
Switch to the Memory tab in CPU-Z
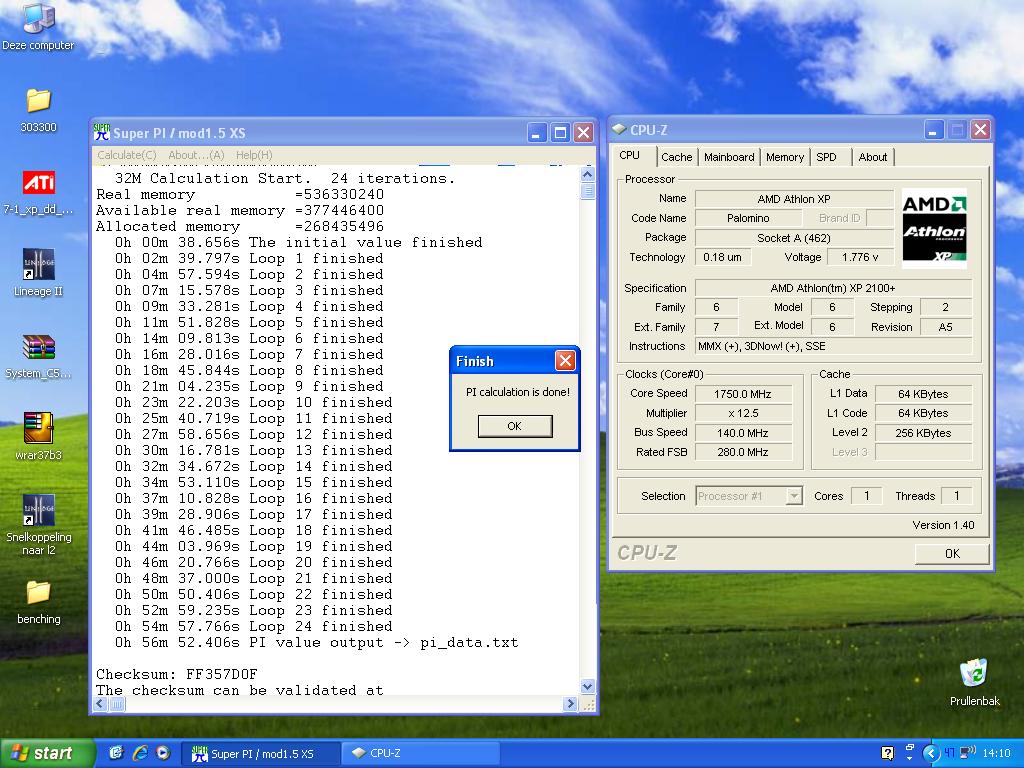tap(785, 157)
